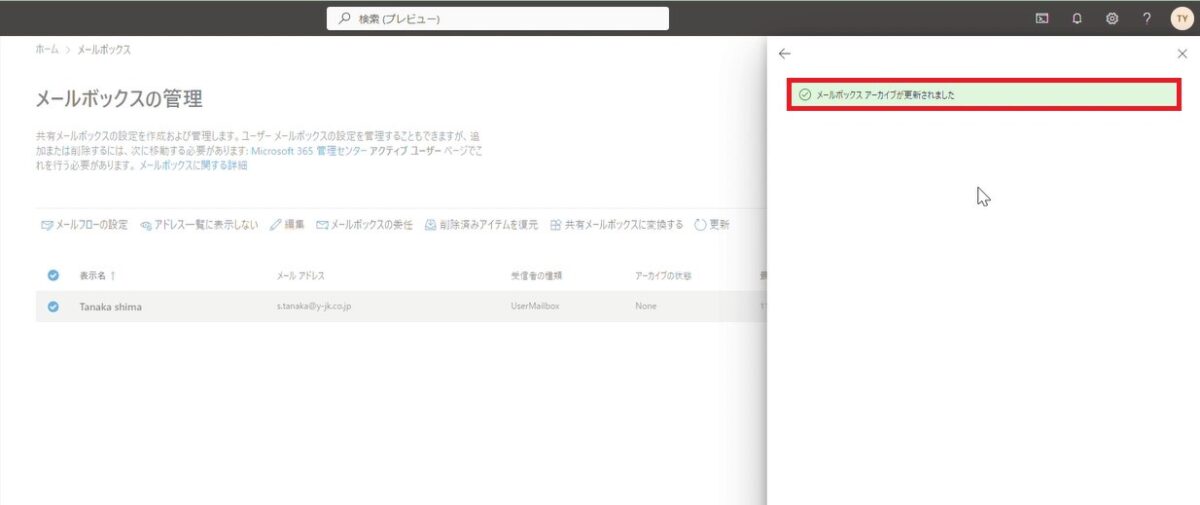Click アドレス一覧に表示しない toolbar item
The image size is (1200, 505).
[x=200, y=225]
